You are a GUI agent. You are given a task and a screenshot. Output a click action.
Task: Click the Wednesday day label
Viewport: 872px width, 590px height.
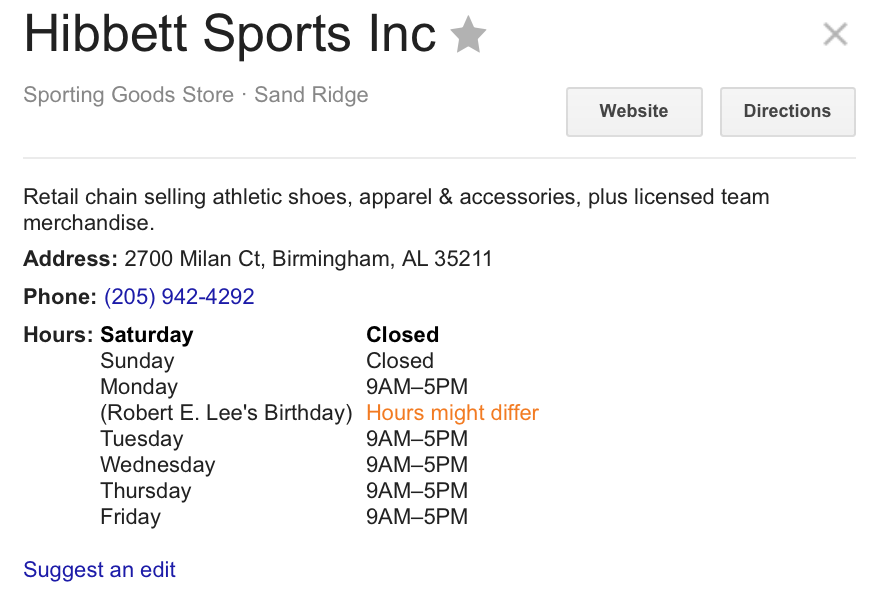click(x=158, y=465)
